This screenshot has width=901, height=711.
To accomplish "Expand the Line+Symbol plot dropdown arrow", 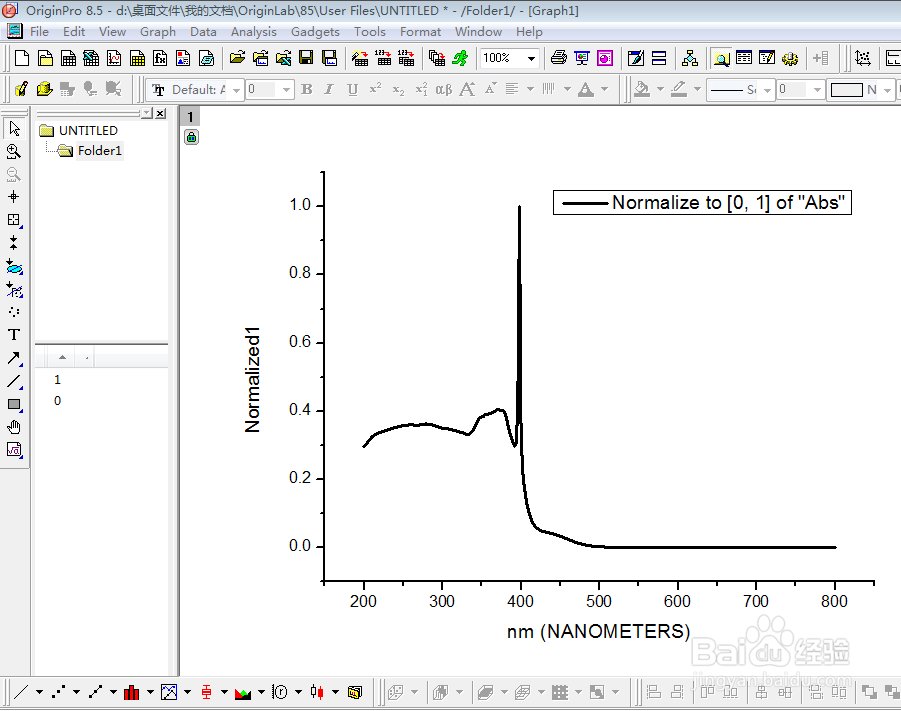I will 113,692.
